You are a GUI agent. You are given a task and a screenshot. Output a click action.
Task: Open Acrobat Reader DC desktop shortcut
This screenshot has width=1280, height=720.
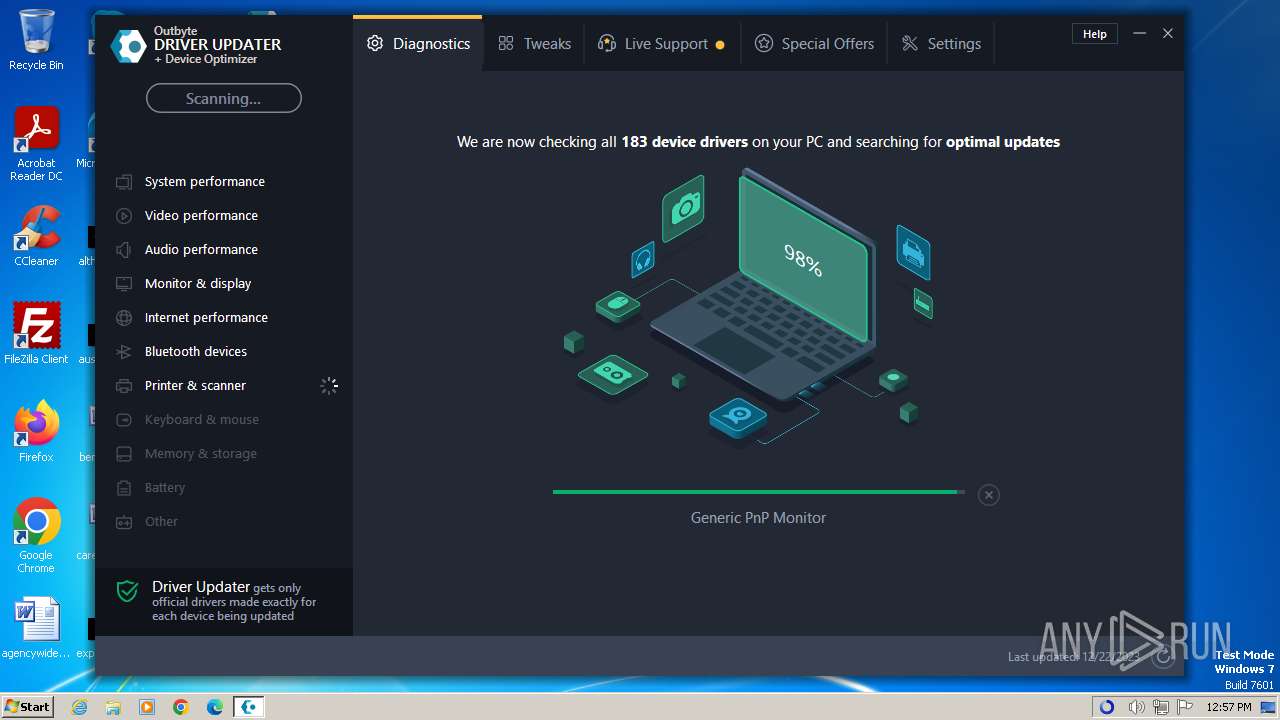click(x=36, y=145)
